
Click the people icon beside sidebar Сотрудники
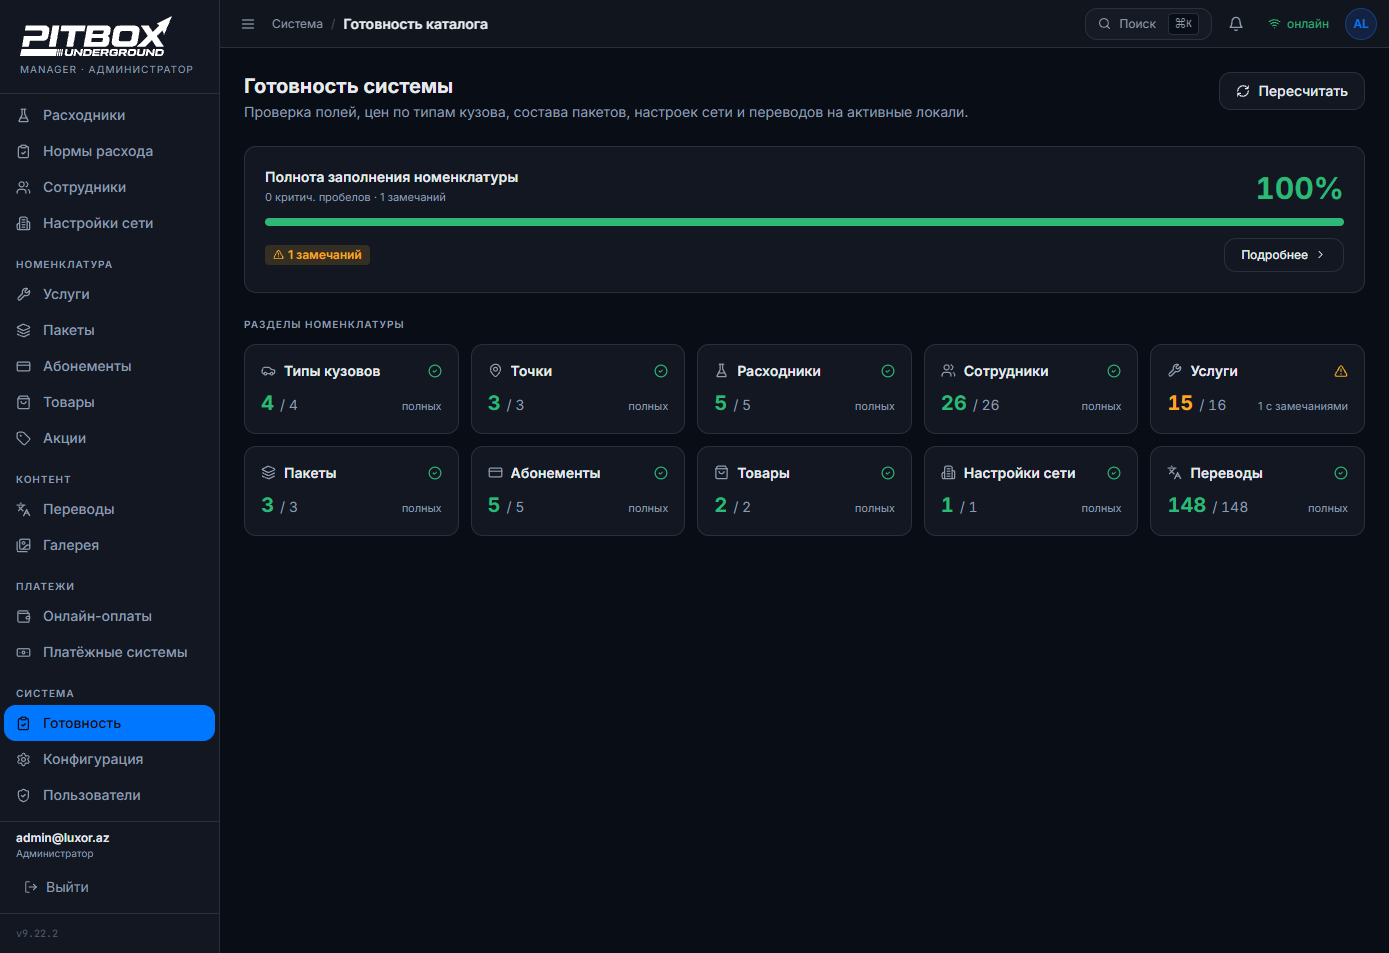(x=24, y=187)
